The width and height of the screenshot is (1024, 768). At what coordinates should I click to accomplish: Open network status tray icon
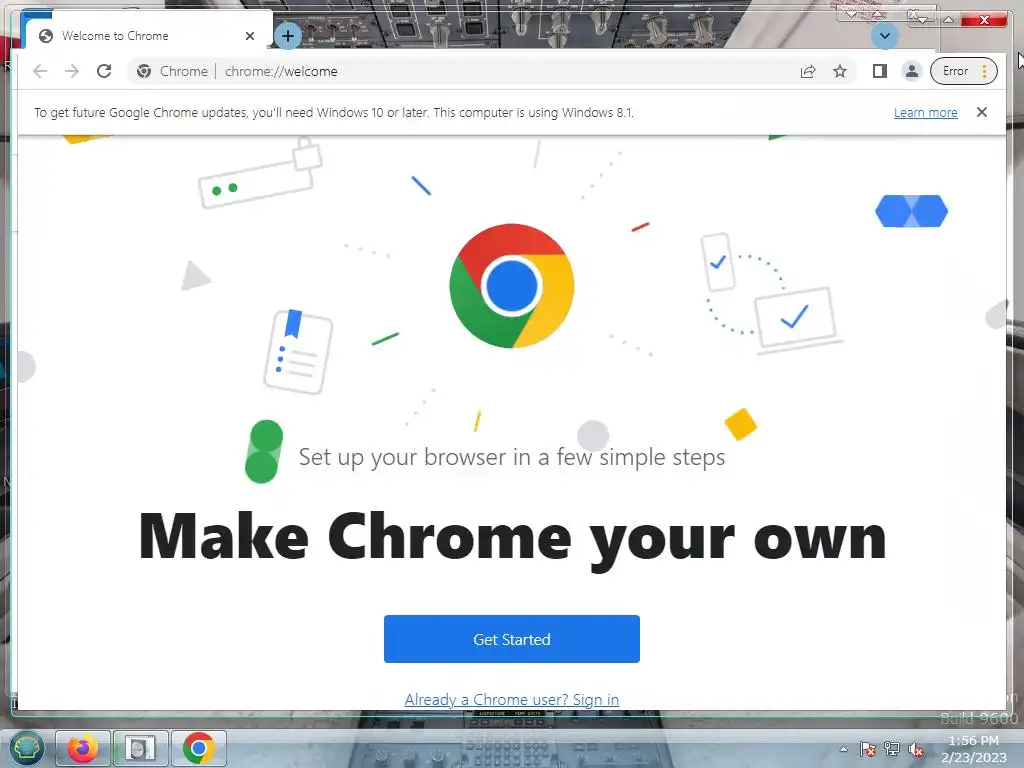(x=891, y=749)
